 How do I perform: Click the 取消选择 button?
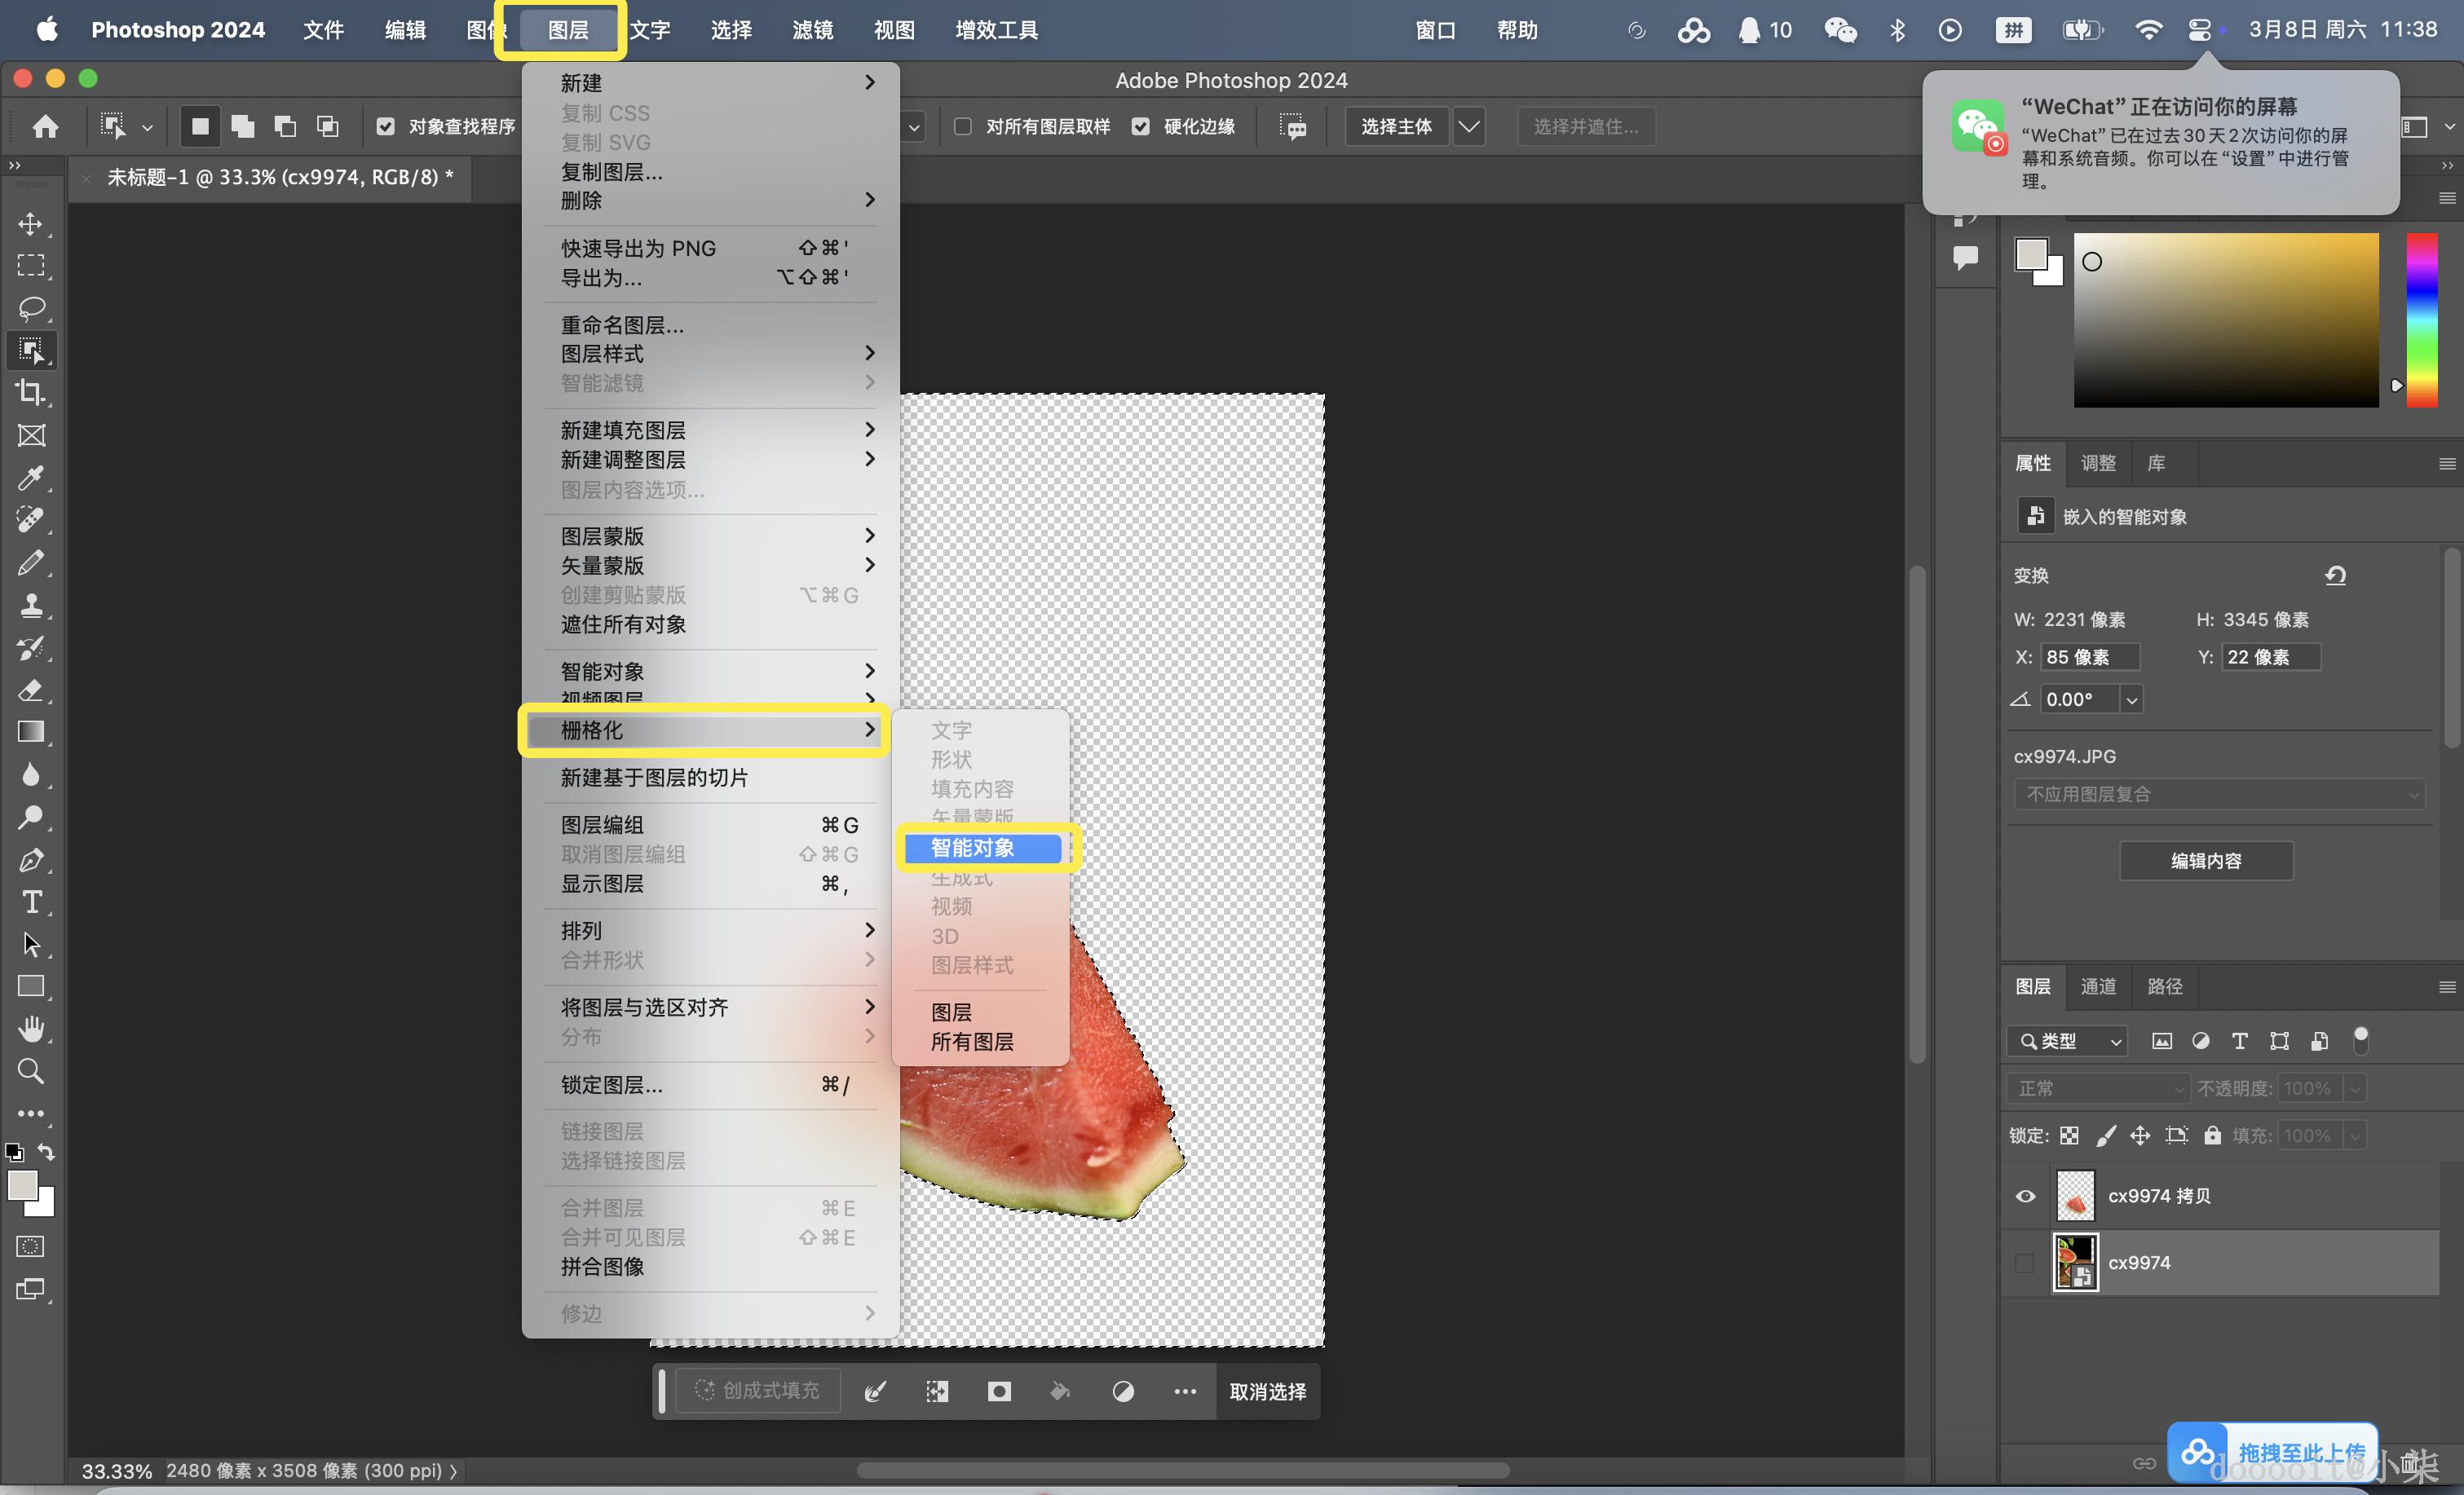coord(1267,1391)
